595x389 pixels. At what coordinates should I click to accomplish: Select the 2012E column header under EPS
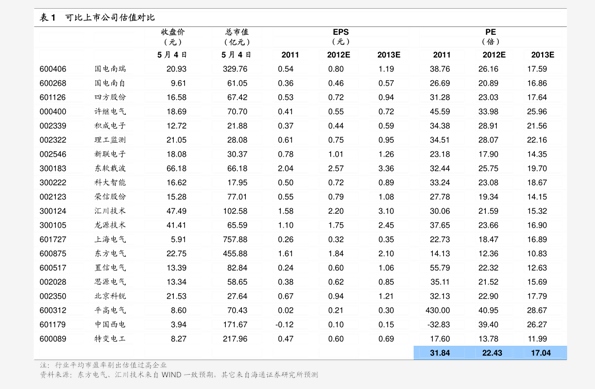pos(338,55)
